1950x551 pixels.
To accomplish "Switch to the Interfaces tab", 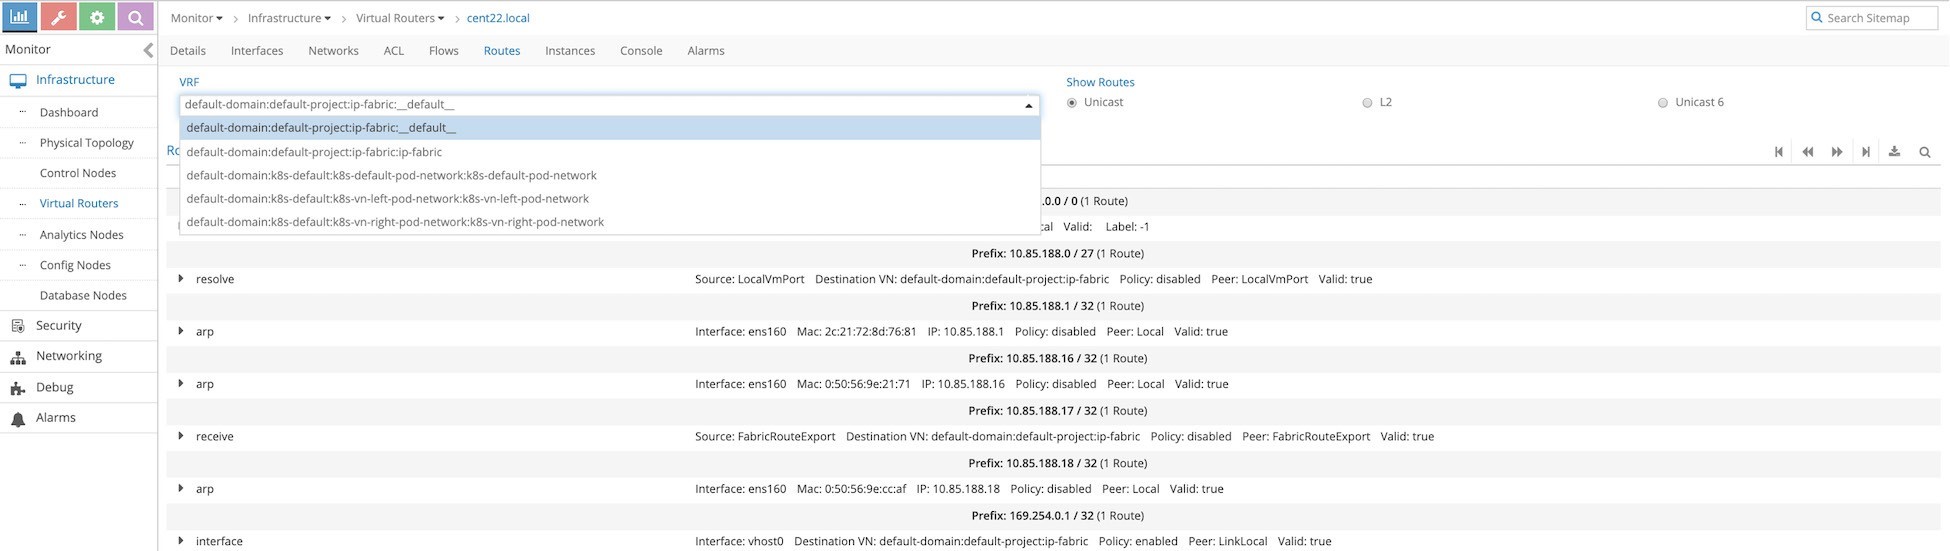I will click(257, 51).
